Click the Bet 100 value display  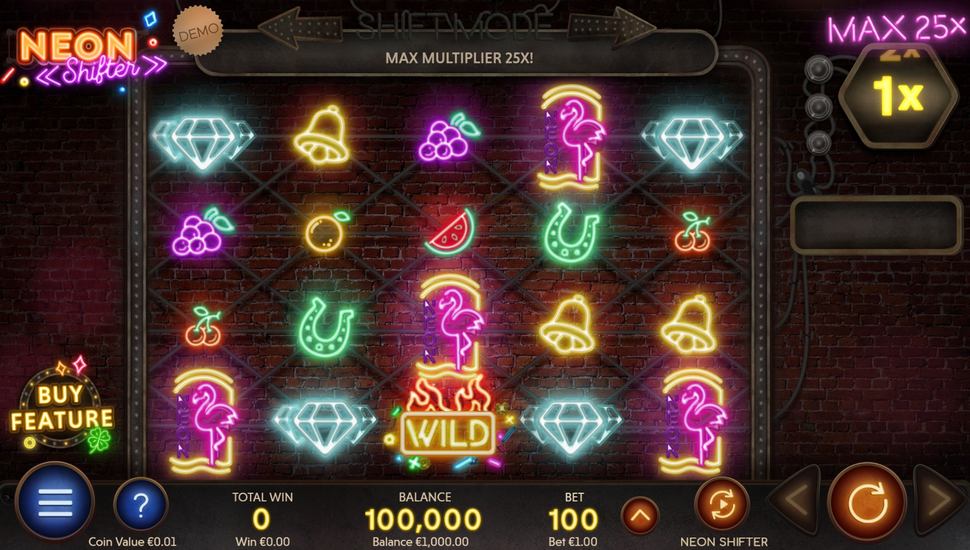573,519
